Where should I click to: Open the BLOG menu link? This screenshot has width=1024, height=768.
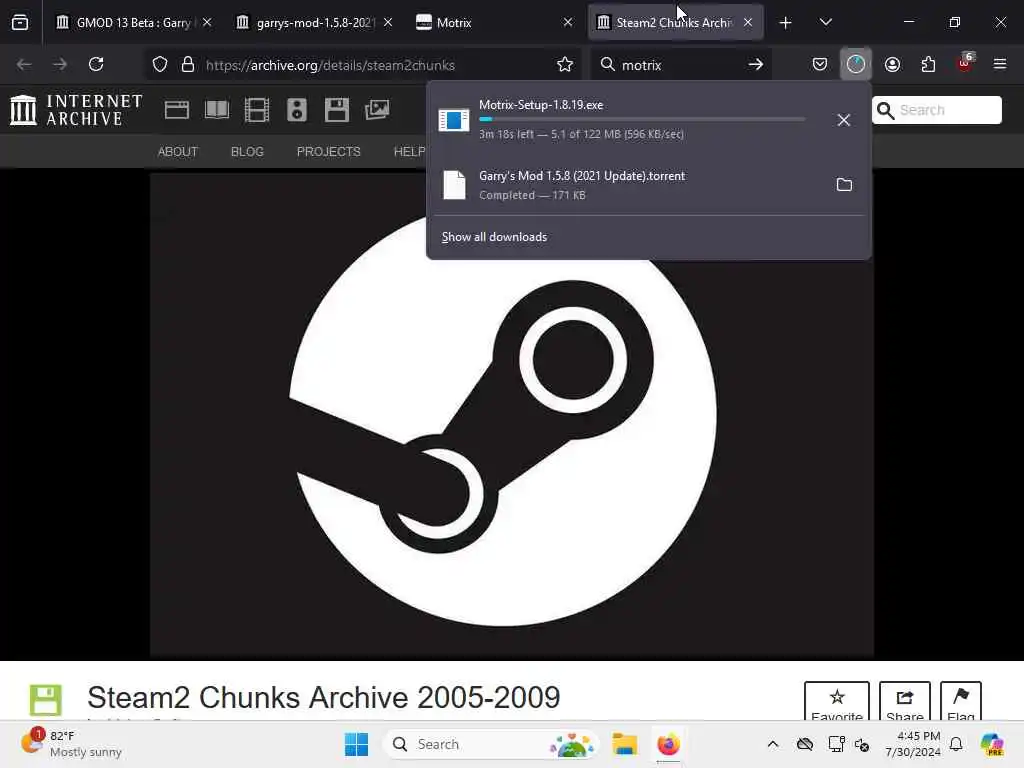(x=247, y=152)
